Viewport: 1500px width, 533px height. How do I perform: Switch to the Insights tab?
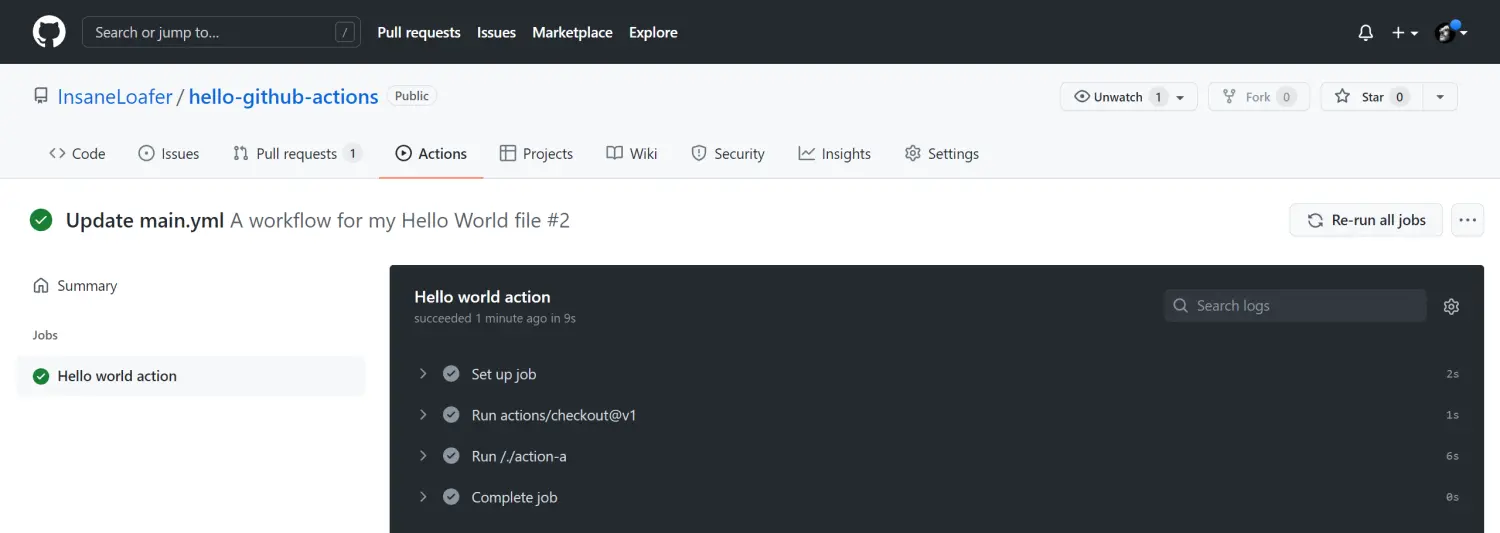(835, 154)
